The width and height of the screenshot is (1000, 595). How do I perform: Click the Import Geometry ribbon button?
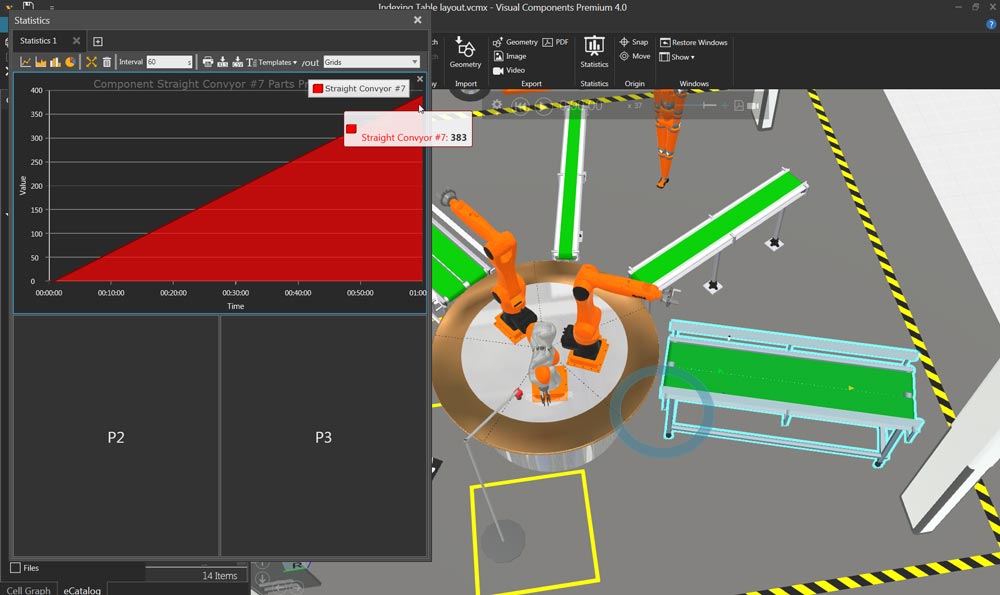click(x=465, y=52)
